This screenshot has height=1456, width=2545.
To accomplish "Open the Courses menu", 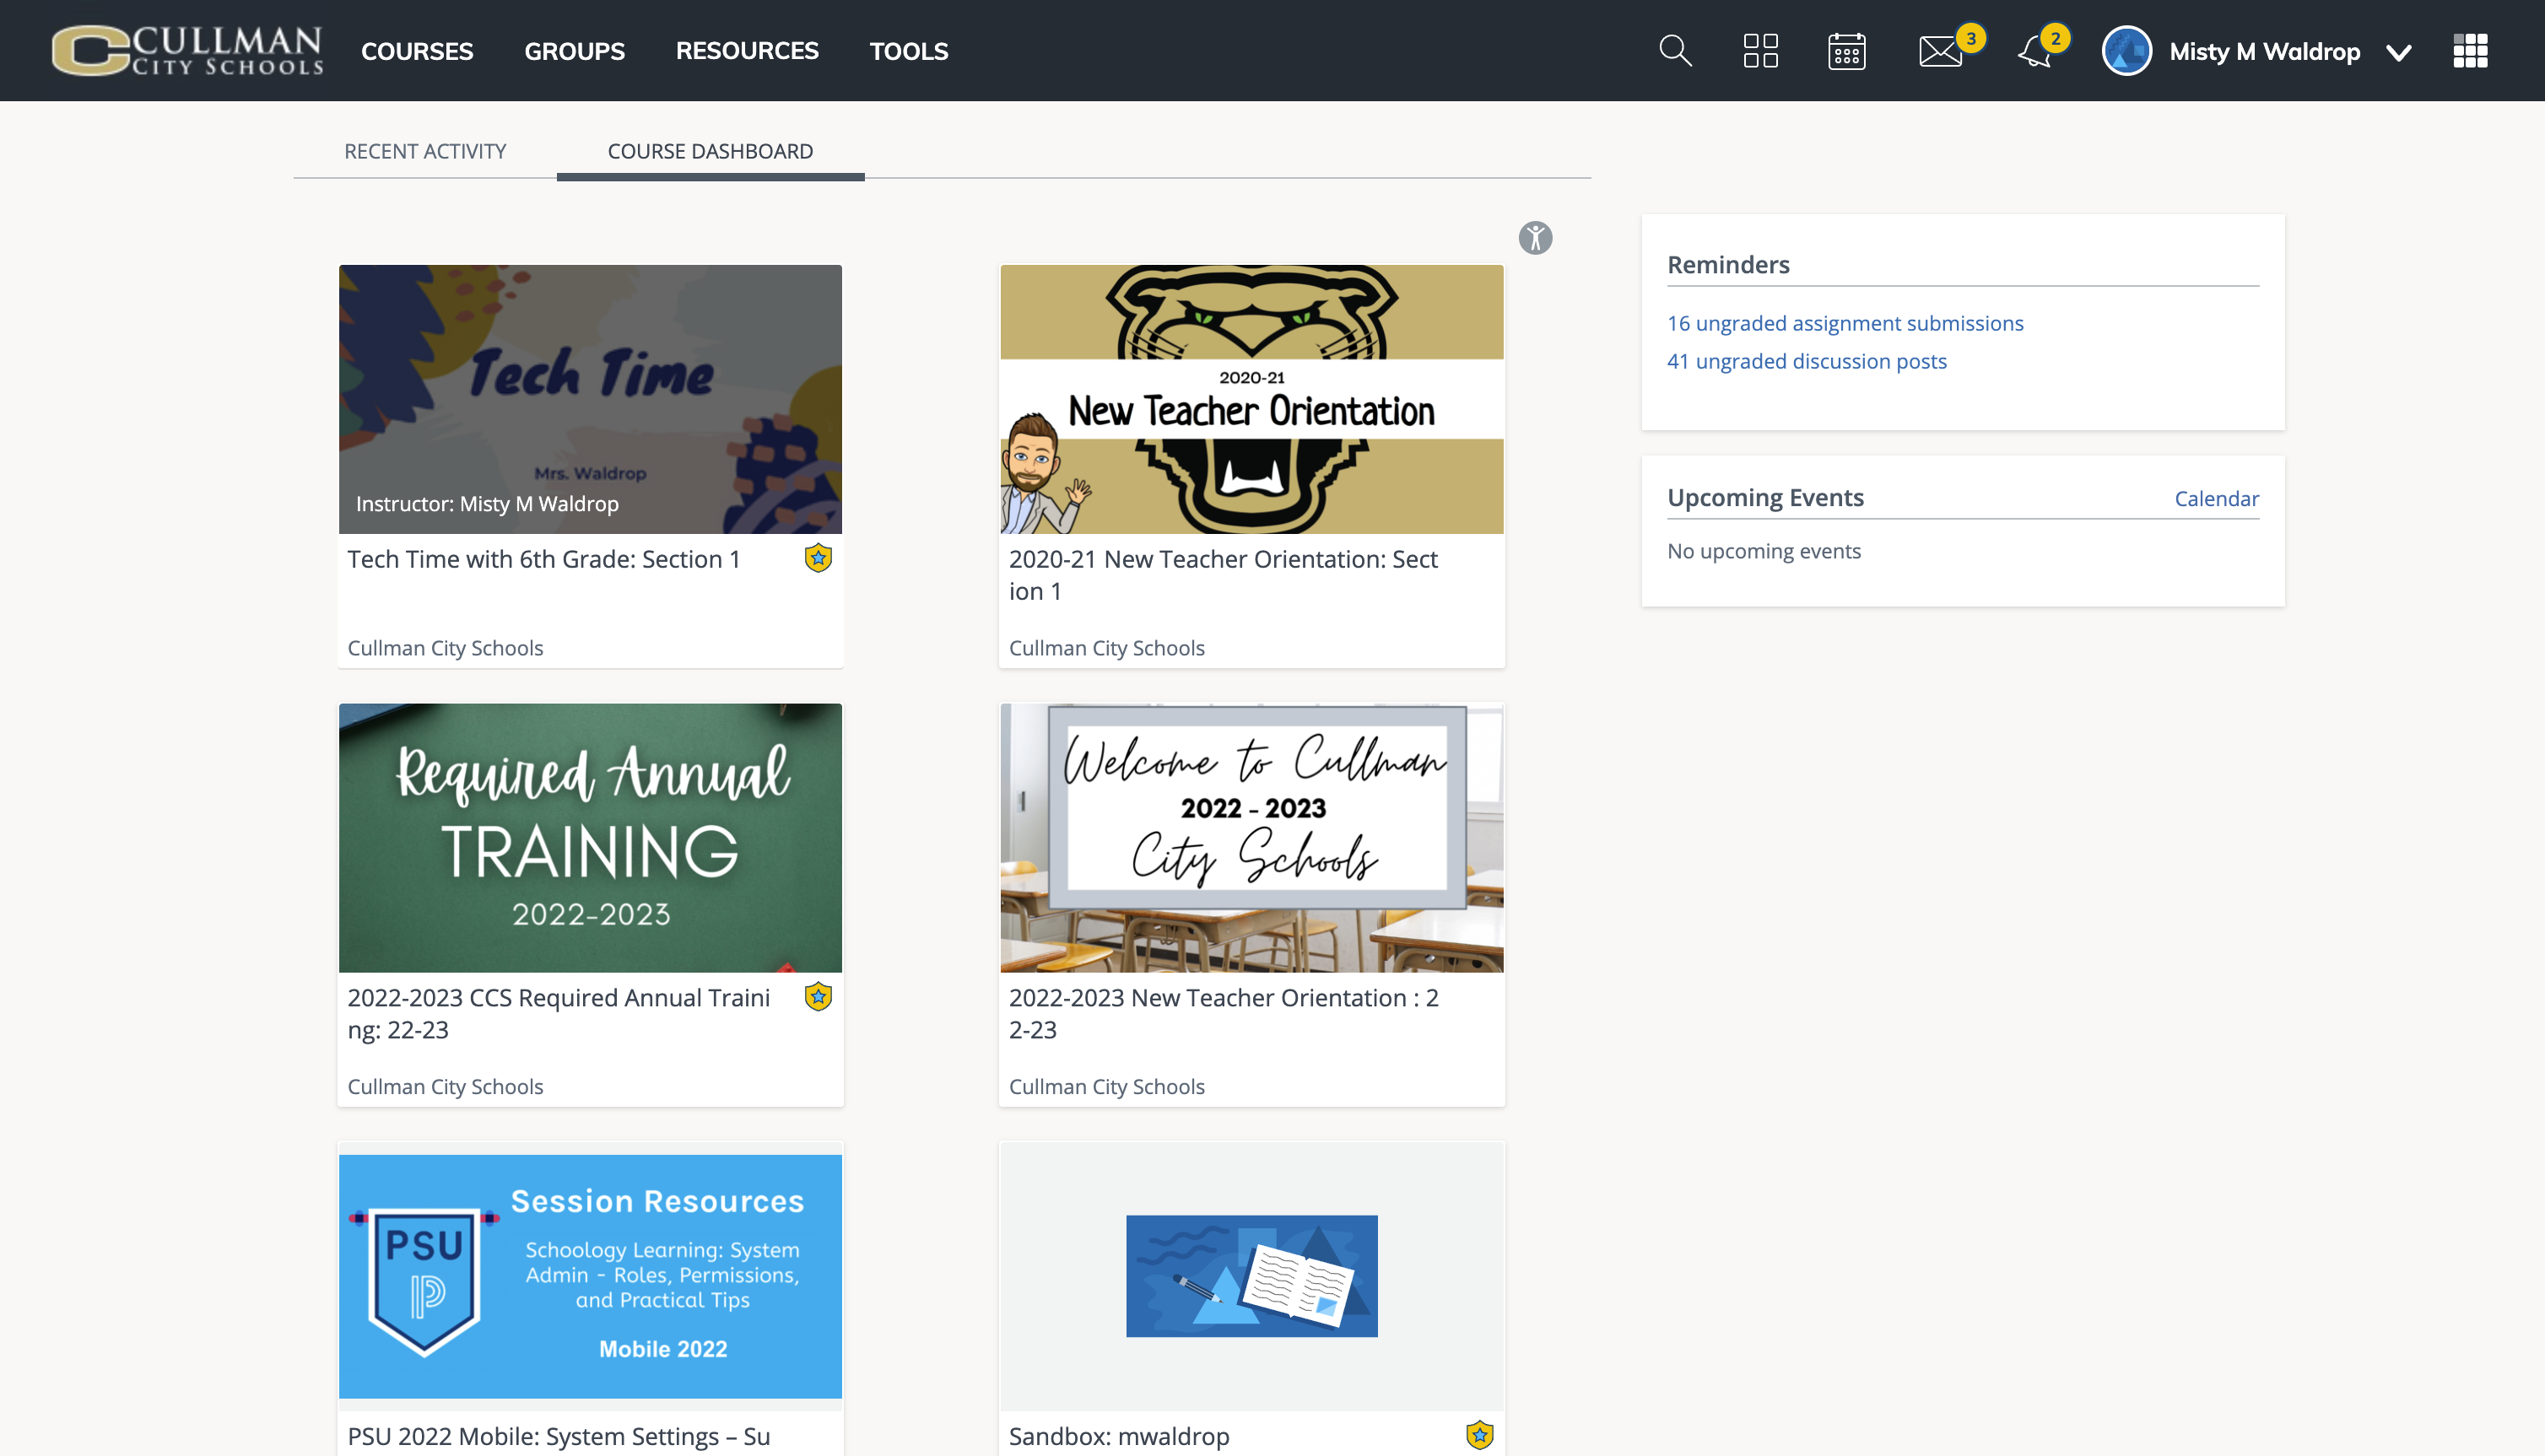I will 417,51.
